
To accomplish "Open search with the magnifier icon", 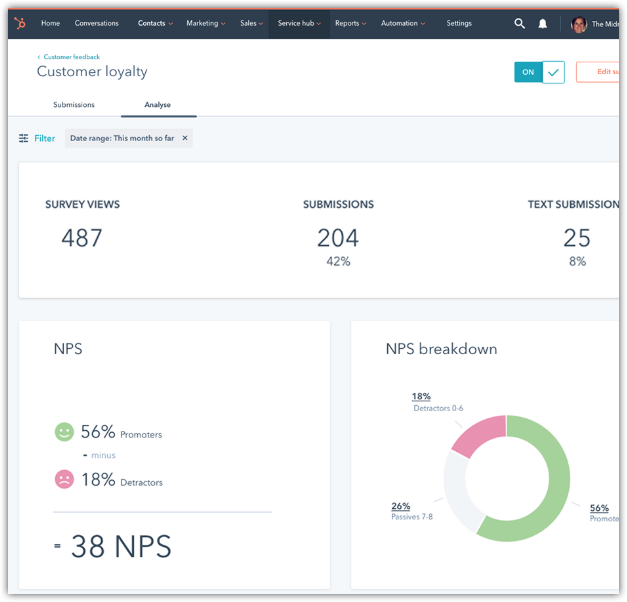I will (519, 23).
